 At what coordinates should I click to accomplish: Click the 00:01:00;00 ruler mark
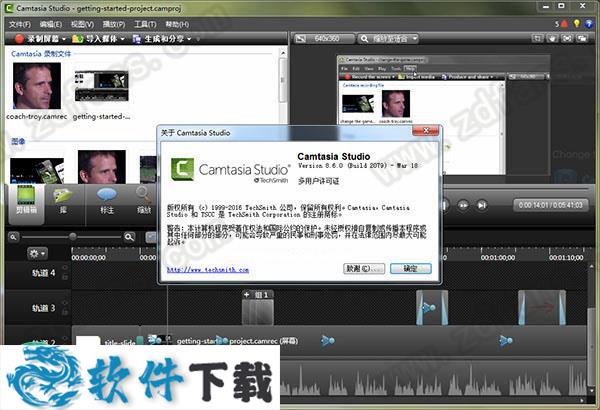pyautogui.click(x=498, y=258)
